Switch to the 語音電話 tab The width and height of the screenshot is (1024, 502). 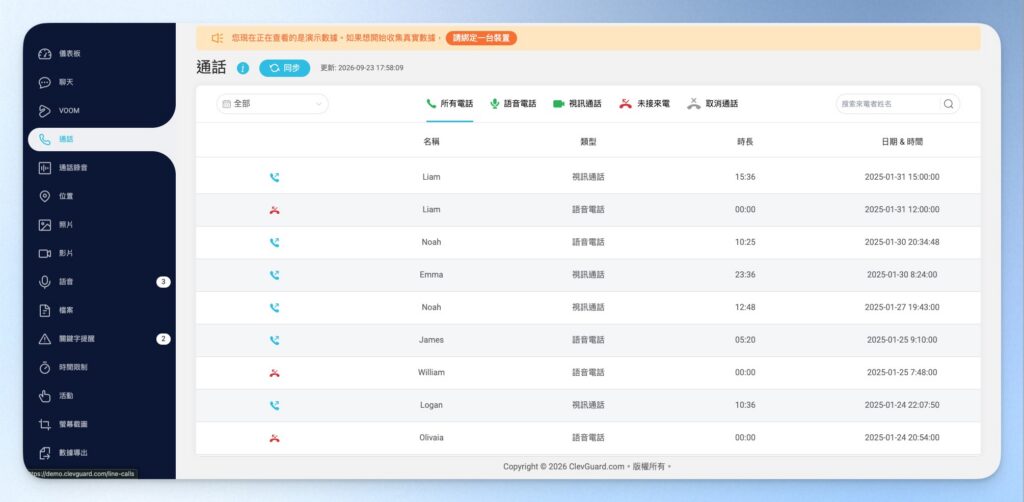pyautogui.click(x=513, y=104)
